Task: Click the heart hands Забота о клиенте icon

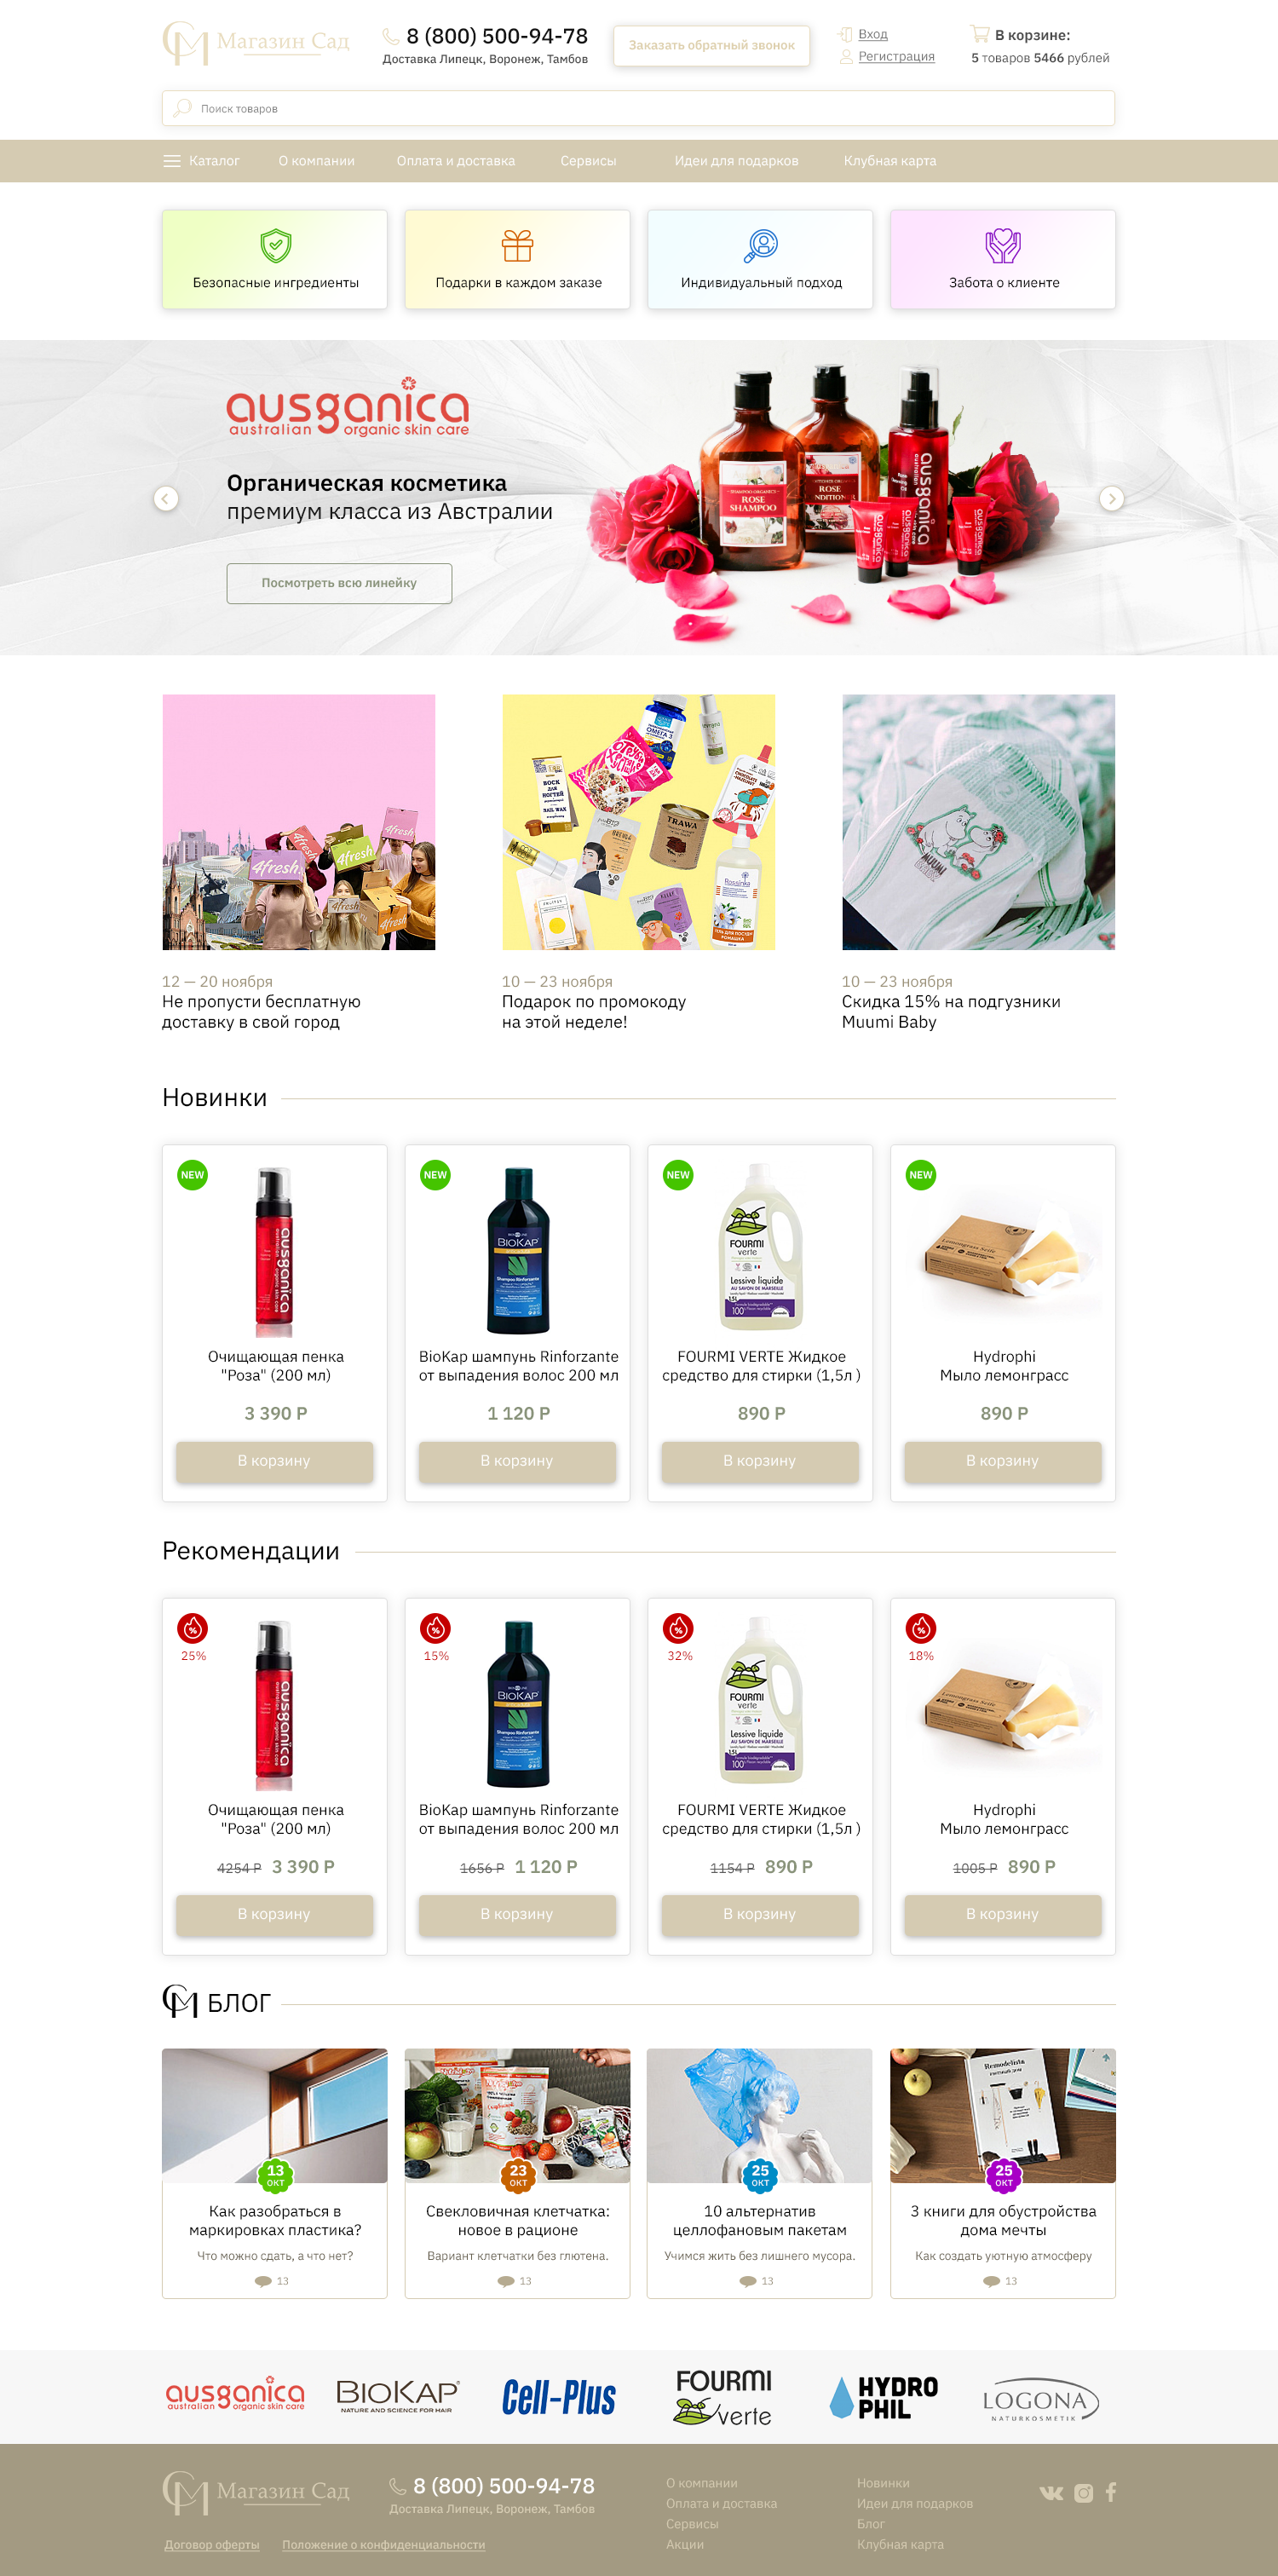Action: pyautogui.click(x=1003, y=245)
